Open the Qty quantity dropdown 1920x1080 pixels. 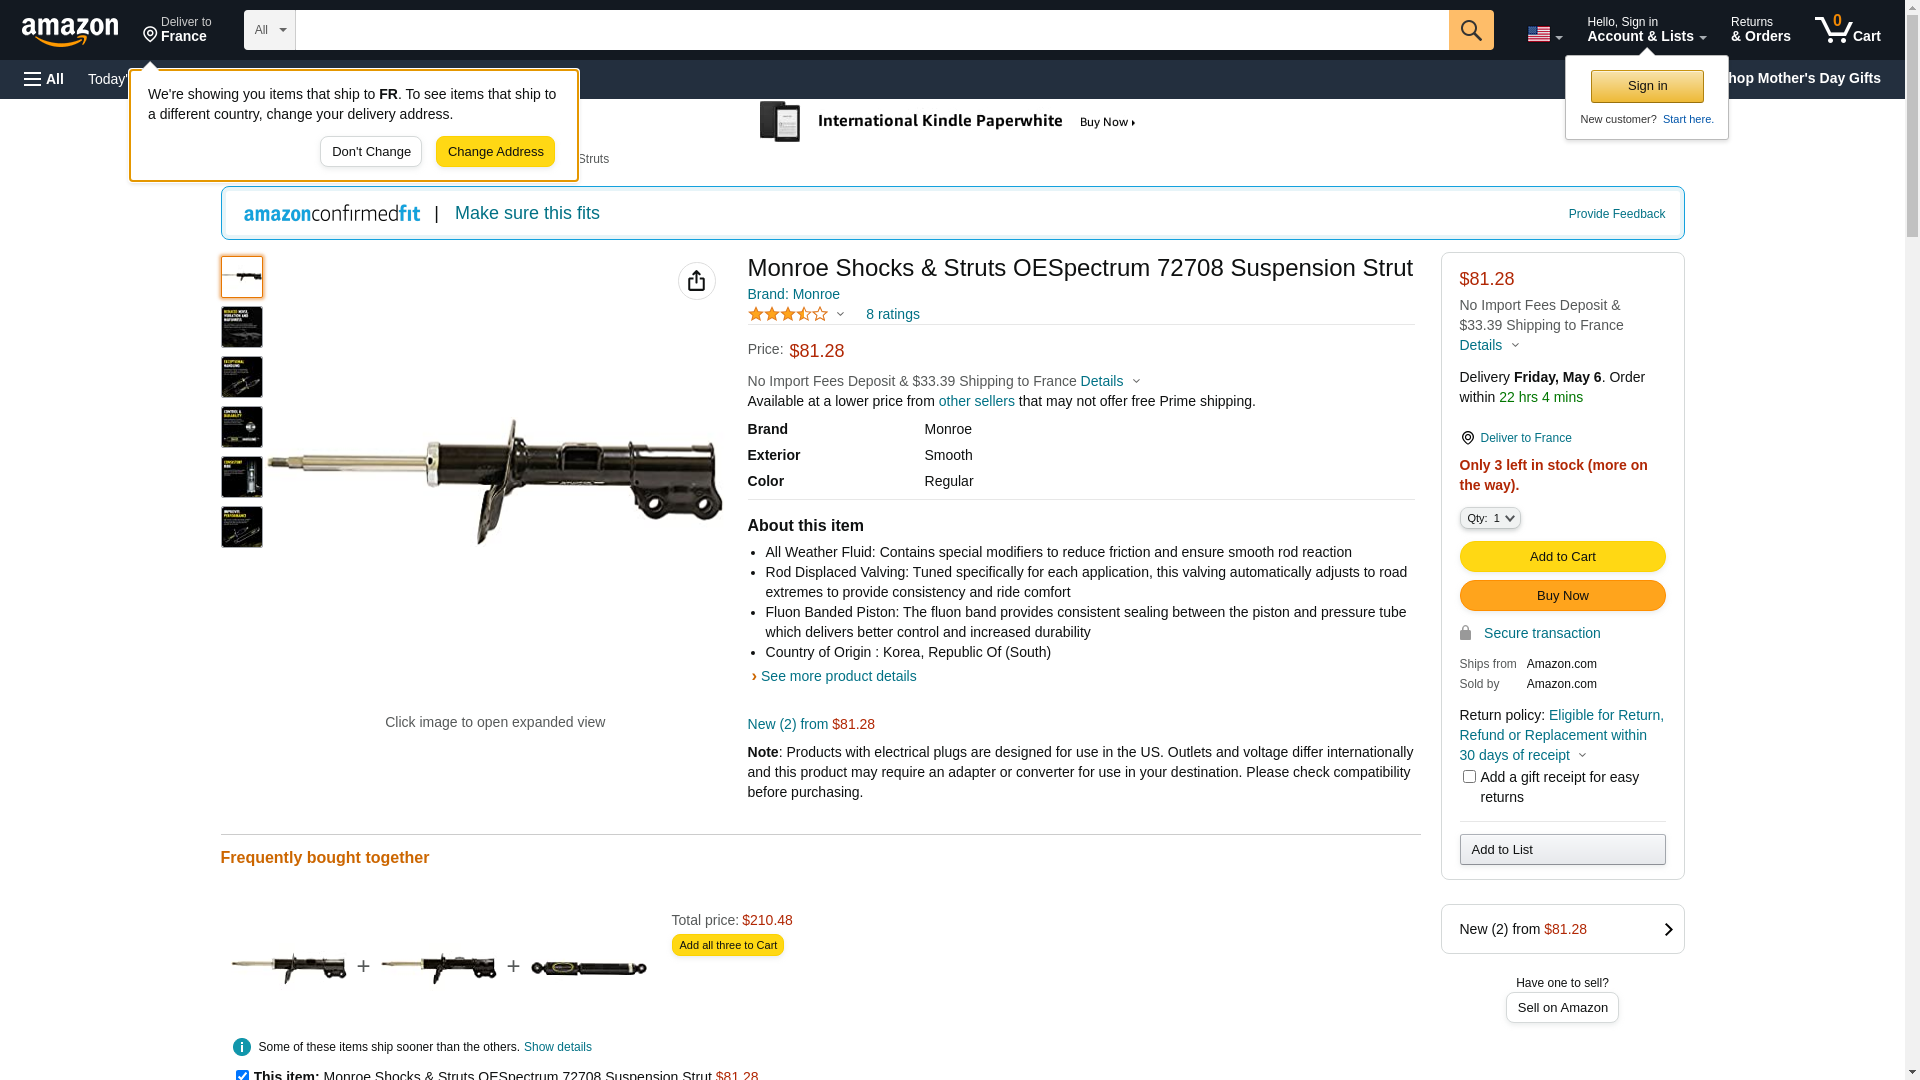[1489, 518]
